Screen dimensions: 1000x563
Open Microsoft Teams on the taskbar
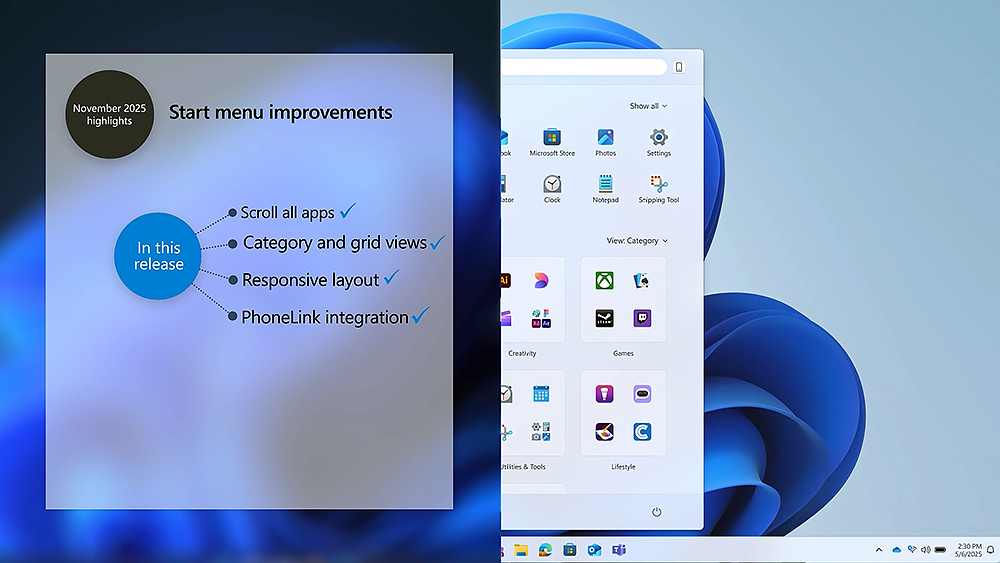pos(618,550)
